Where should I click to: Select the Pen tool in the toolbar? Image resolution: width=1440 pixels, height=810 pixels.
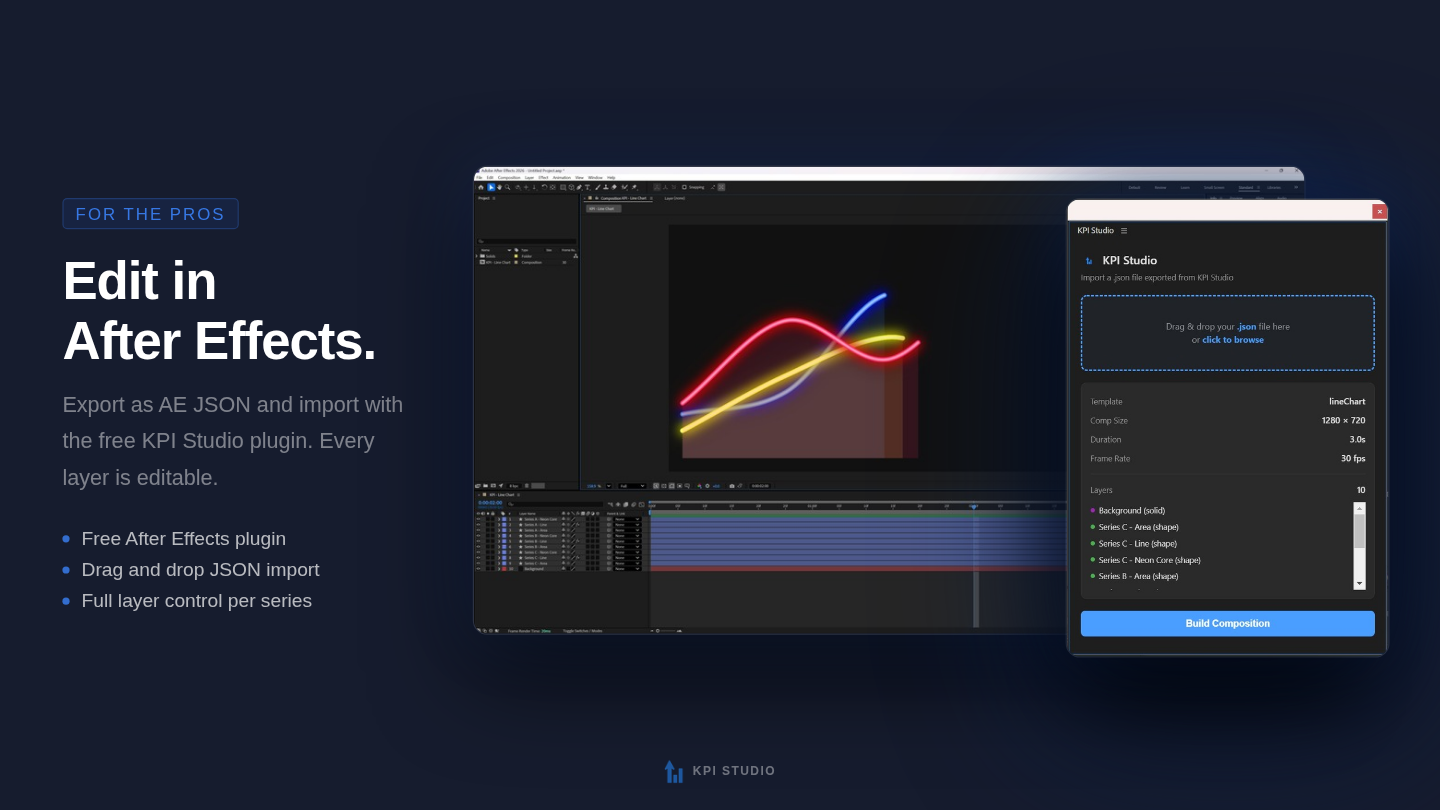pyautogui.click(x=579, y=188)
